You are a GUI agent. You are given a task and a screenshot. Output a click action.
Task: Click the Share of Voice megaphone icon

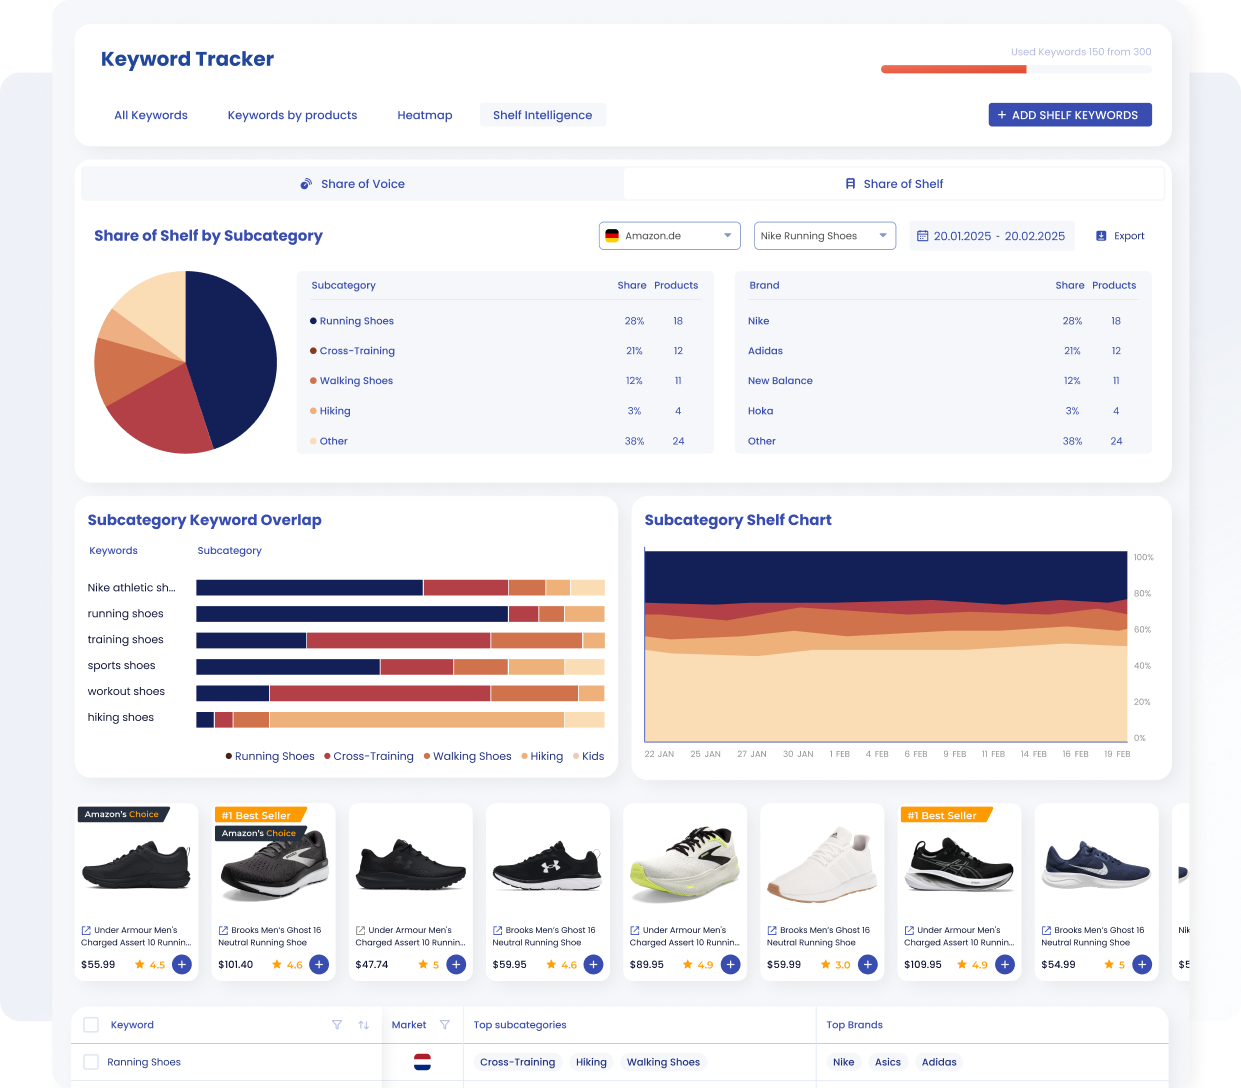pyautogui.click(x=306, y=184)
